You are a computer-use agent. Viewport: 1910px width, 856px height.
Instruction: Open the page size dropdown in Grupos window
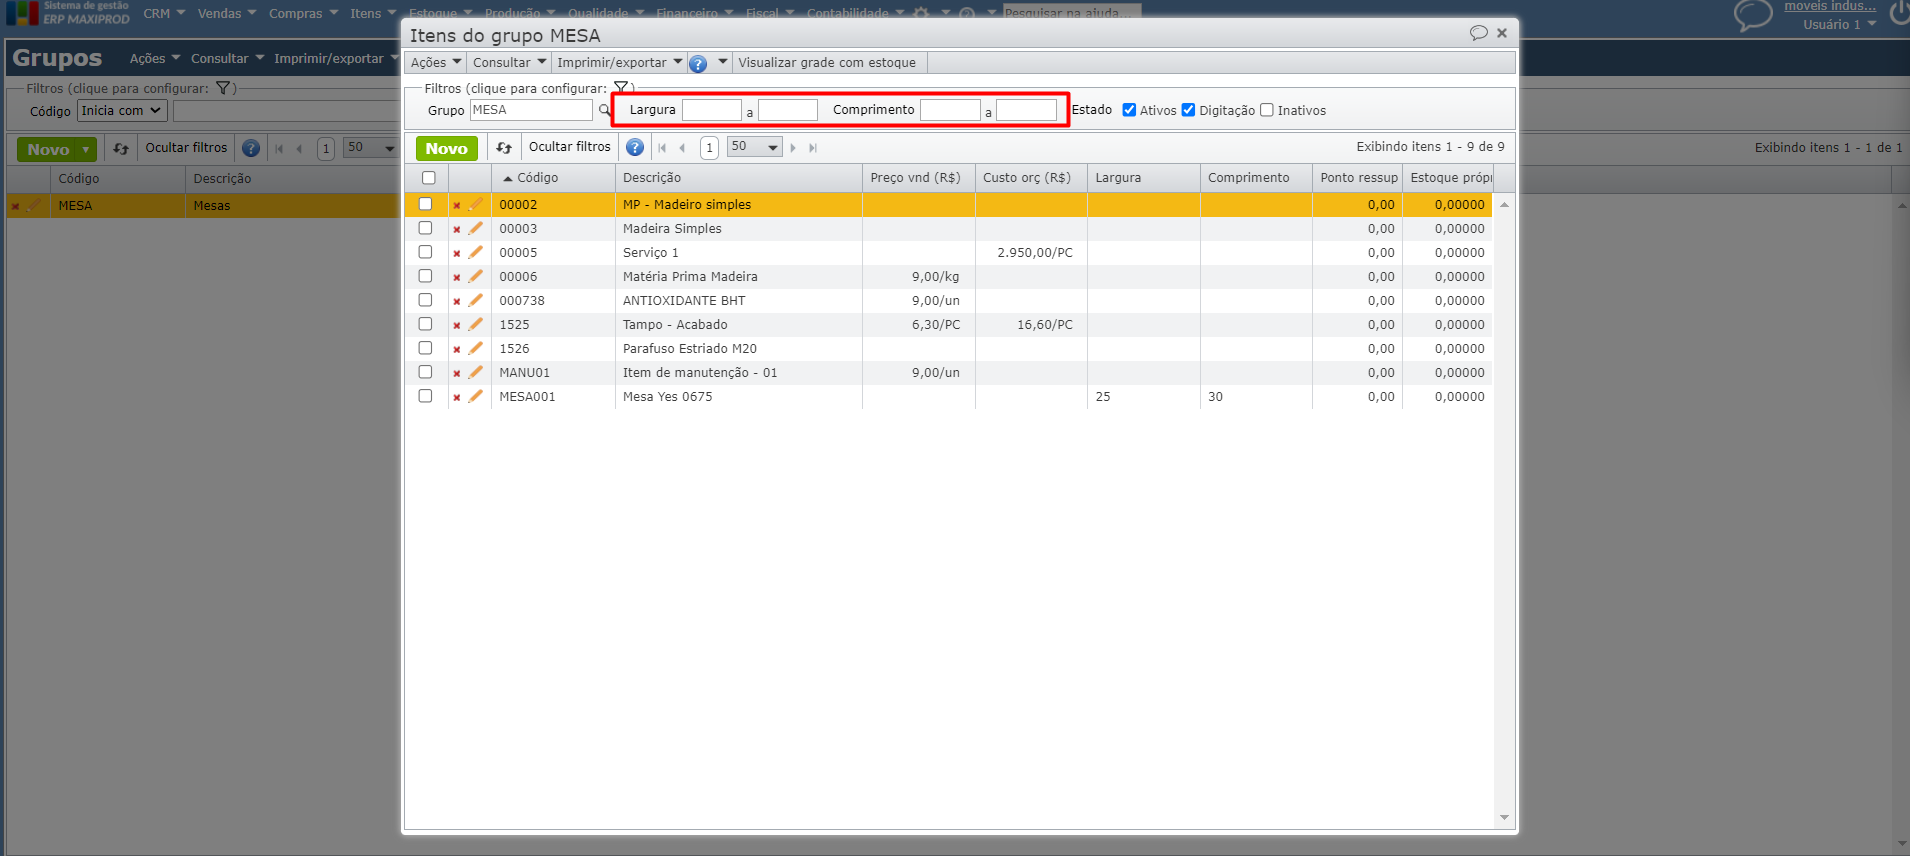pyautogui.click(x=370, y=148)
